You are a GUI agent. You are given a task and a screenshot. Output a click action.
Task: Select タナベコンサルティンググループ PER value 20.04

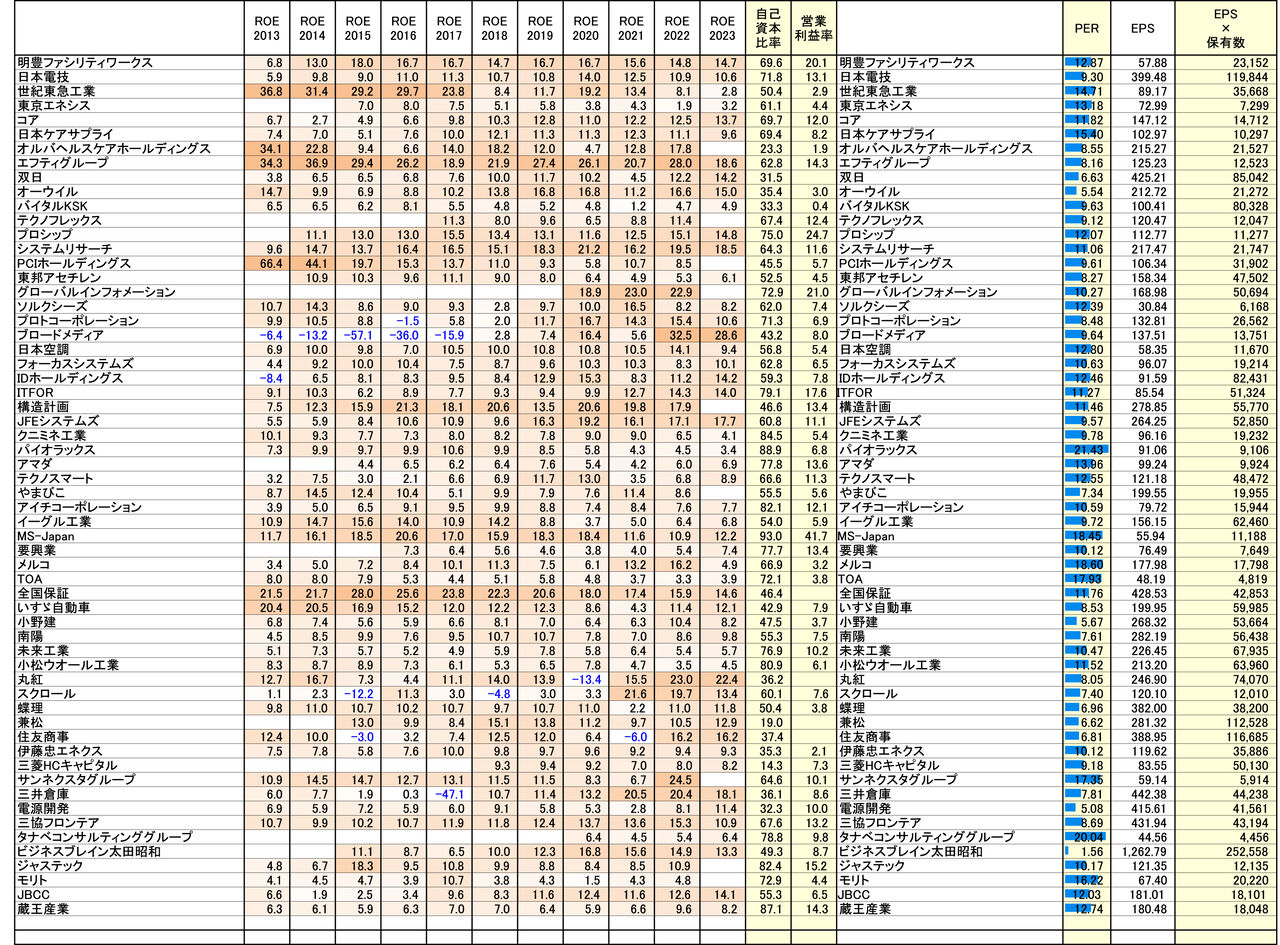[x=1087, y=835]
